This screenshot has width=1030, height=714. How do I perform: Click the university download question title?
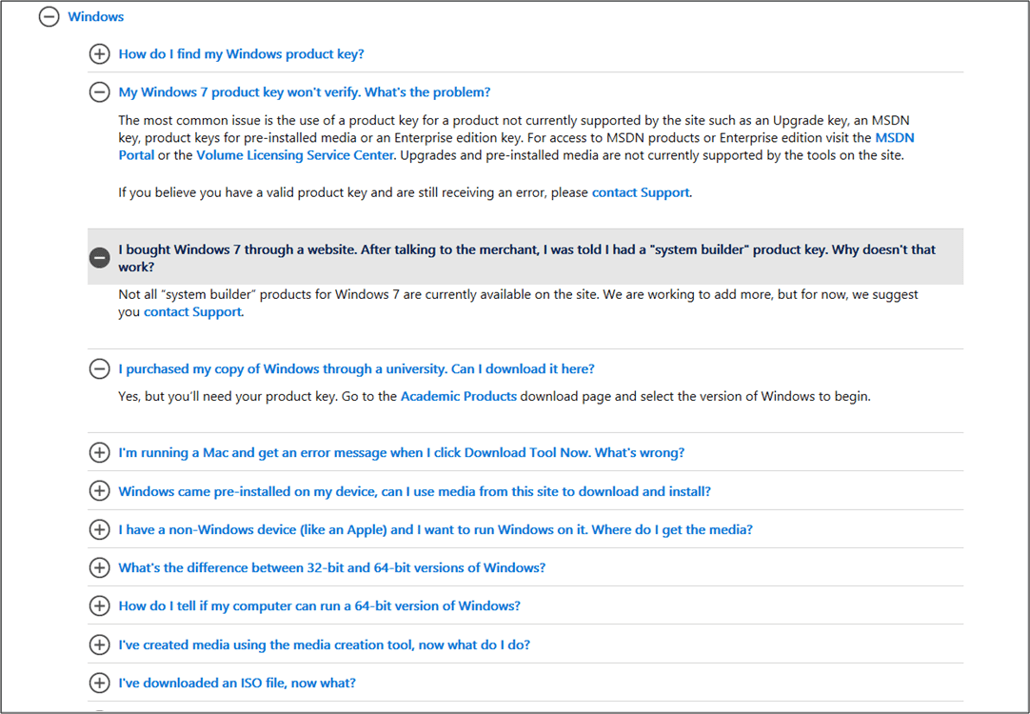click(x=355, y=368)
